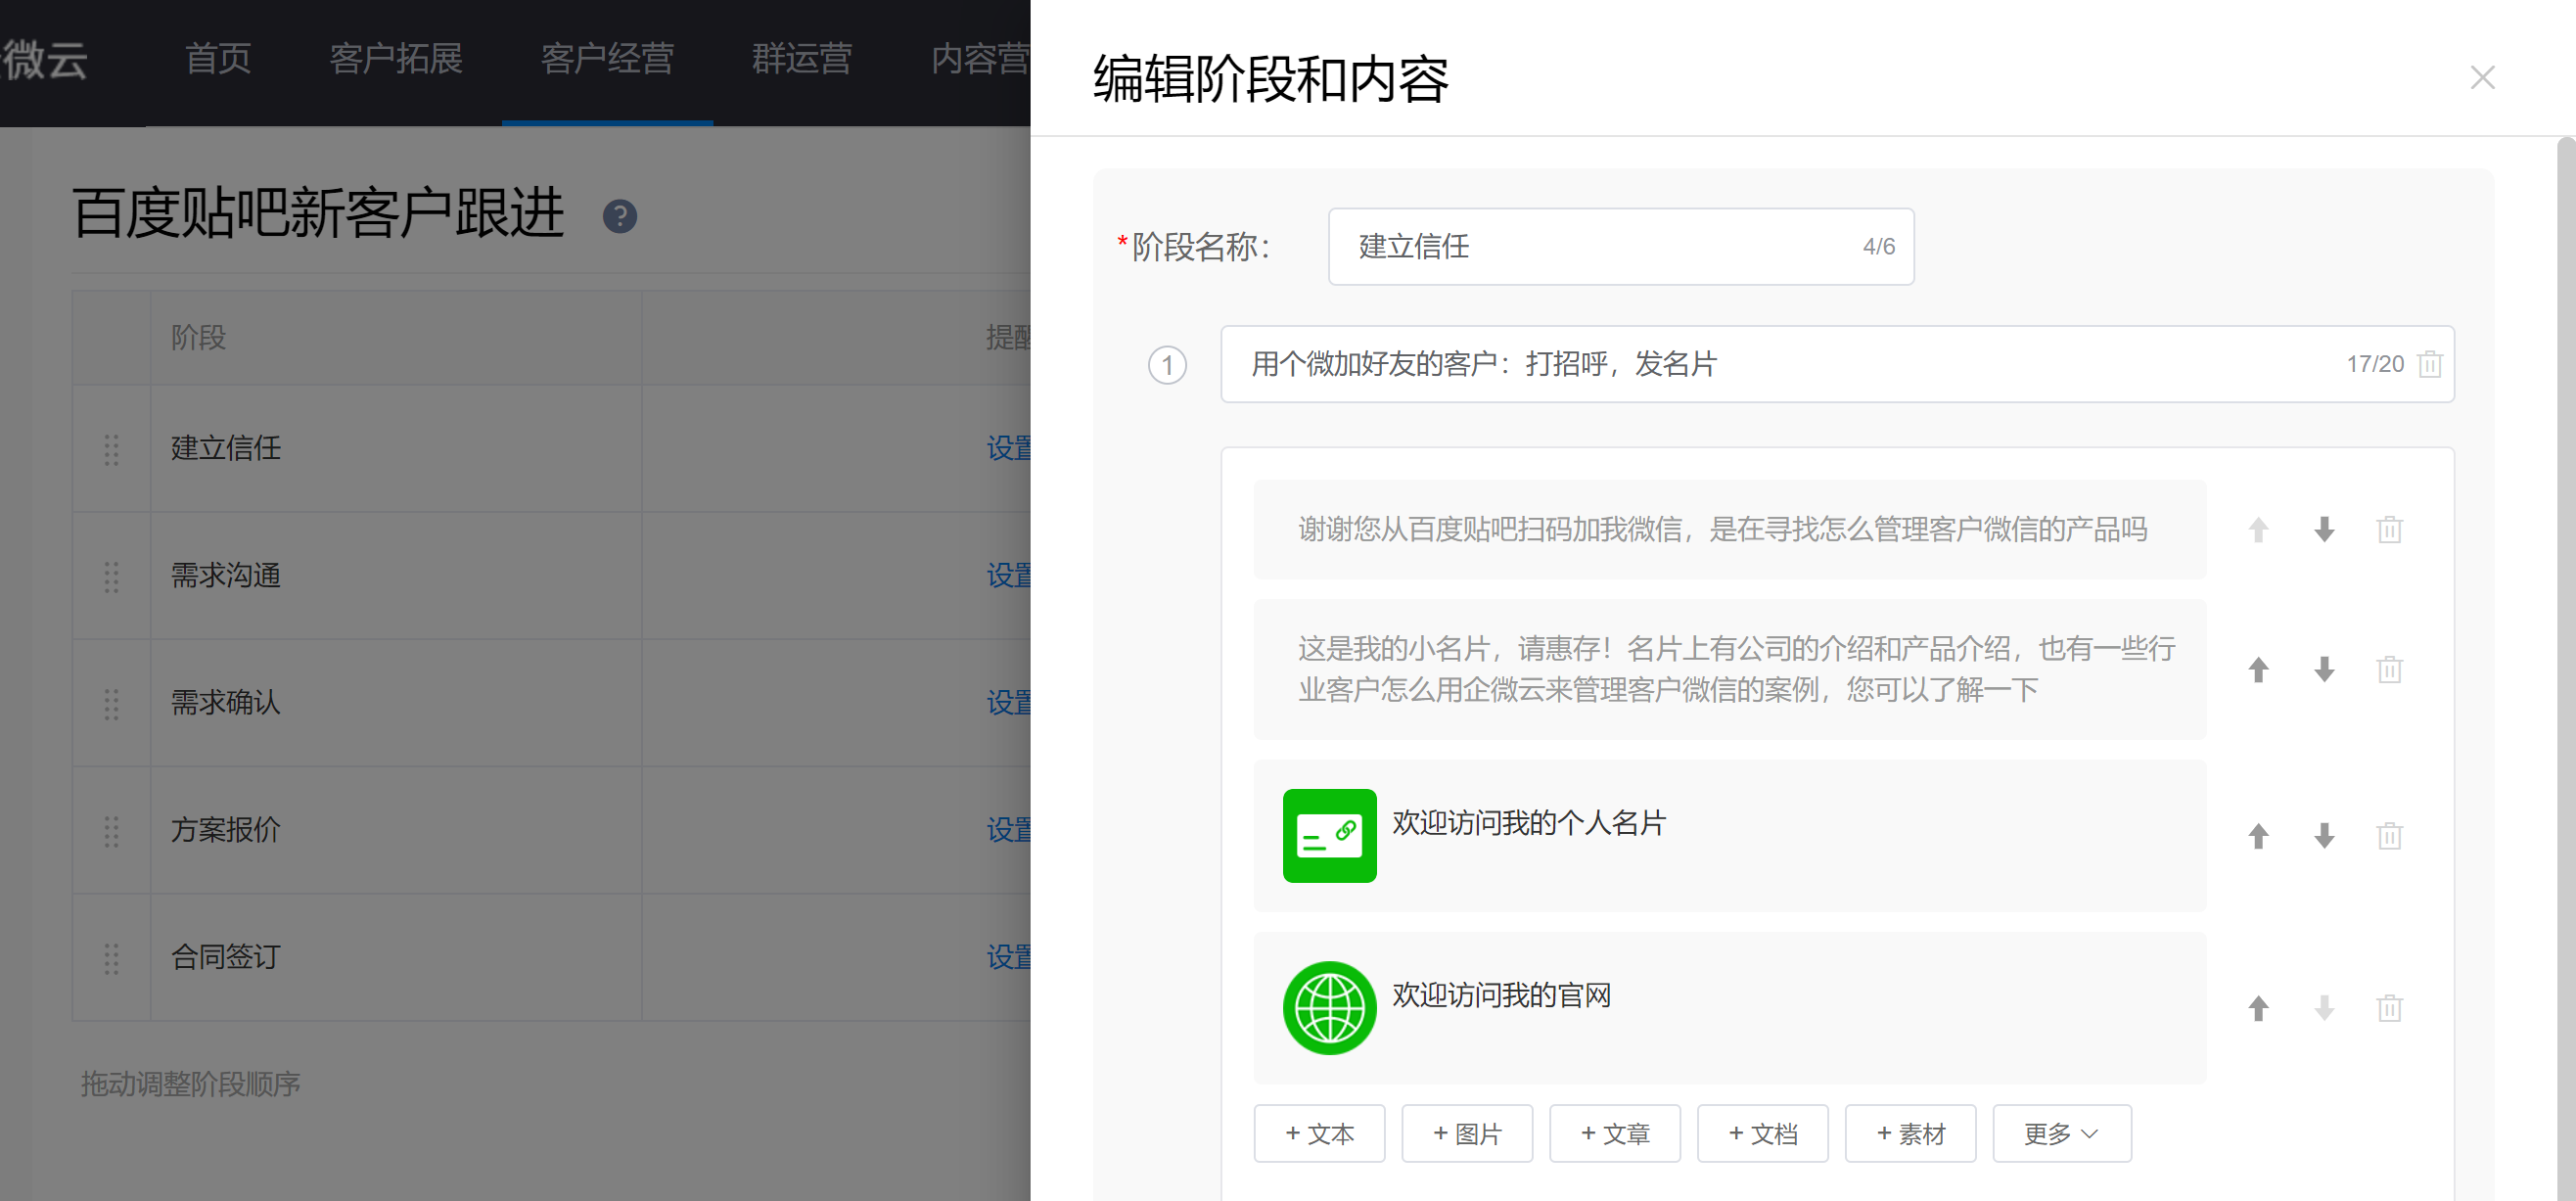This screenshot has width=2576, height=1201.
Task: Delete the 这是我的小名片 message
Action: click(2390, 669)
